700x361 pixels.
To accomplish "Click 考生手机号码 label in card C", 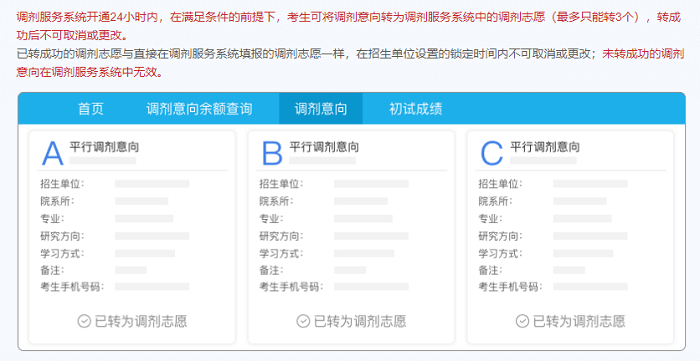I will point(510,286).
